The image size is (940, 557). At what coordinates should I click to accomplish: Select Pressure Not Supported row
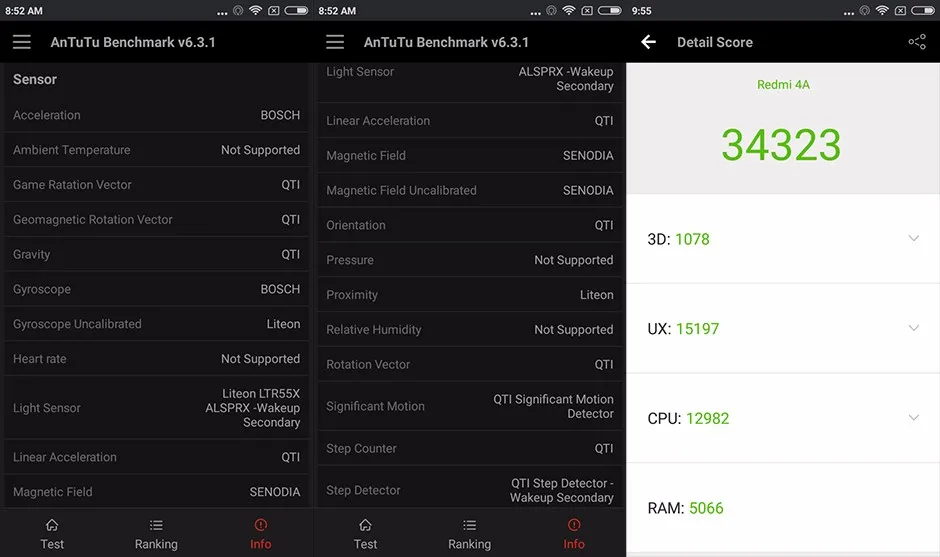click(x=470, y=260)
